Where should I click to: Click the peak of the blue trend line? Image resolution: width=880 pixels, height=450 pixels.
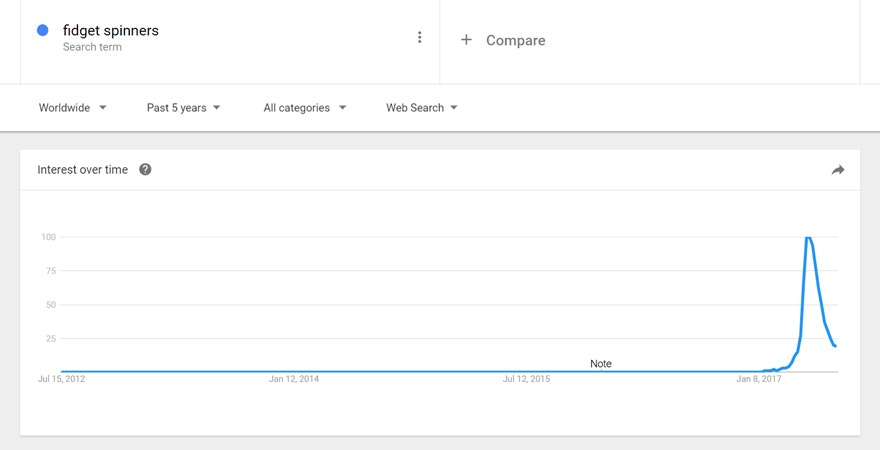point(808,238)
